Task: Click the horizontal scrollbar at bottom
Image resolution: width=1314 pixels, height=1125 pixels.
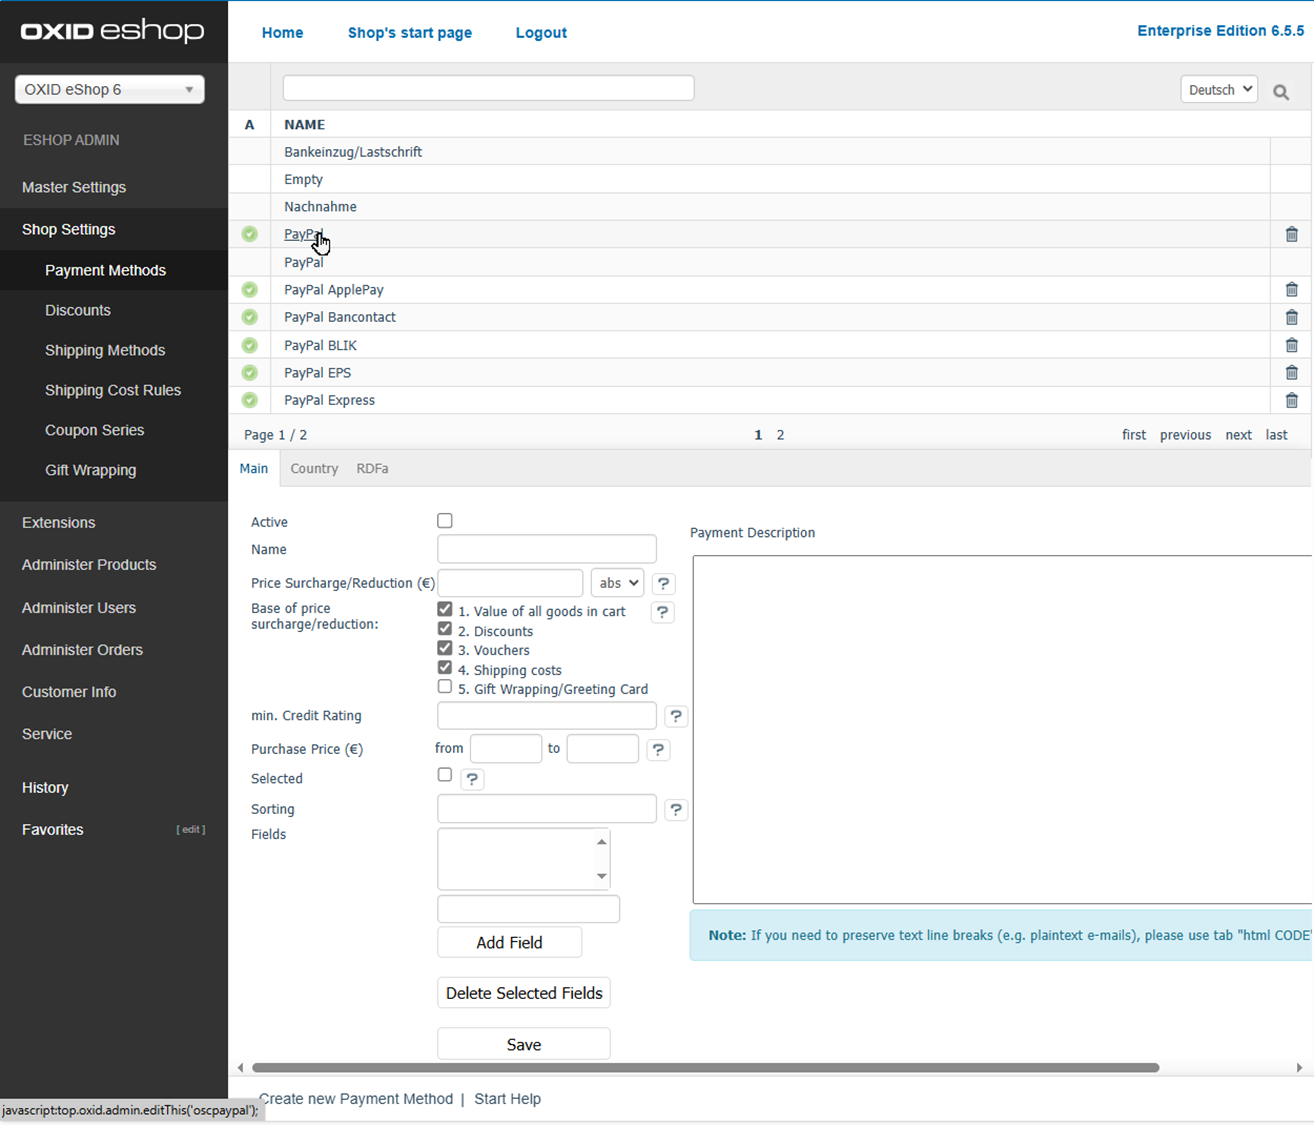Action: click(x=705, y=1067)
